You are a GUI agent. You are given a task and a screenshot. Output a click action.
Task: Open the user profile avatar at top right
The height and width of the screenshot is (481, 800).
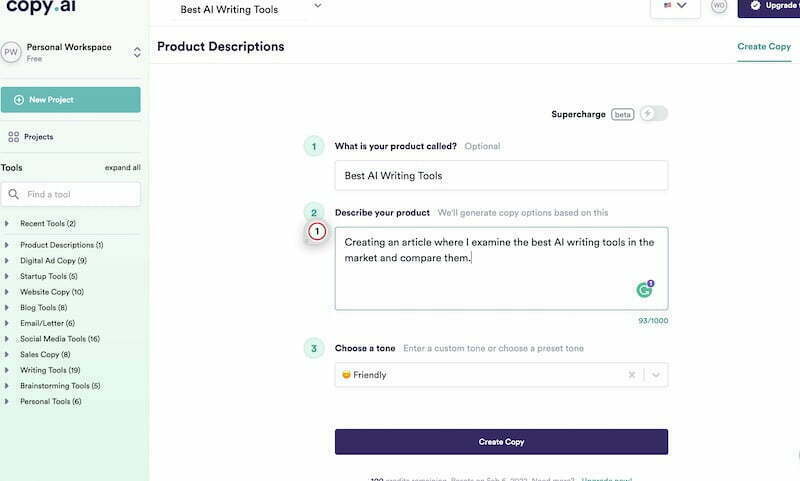(x=719, y=6)
